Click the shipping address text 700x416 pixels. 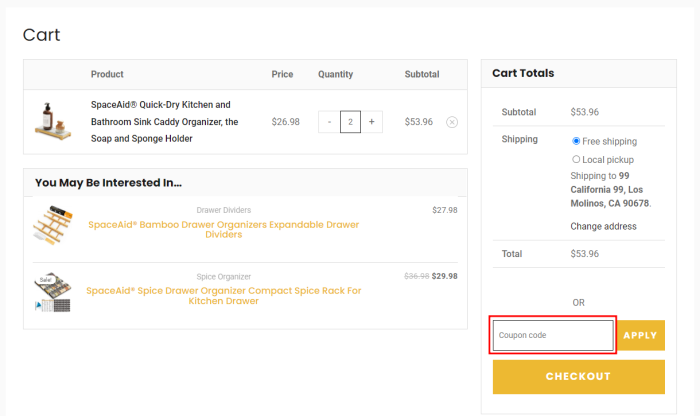pyautogui.click(x=610, y=190)
